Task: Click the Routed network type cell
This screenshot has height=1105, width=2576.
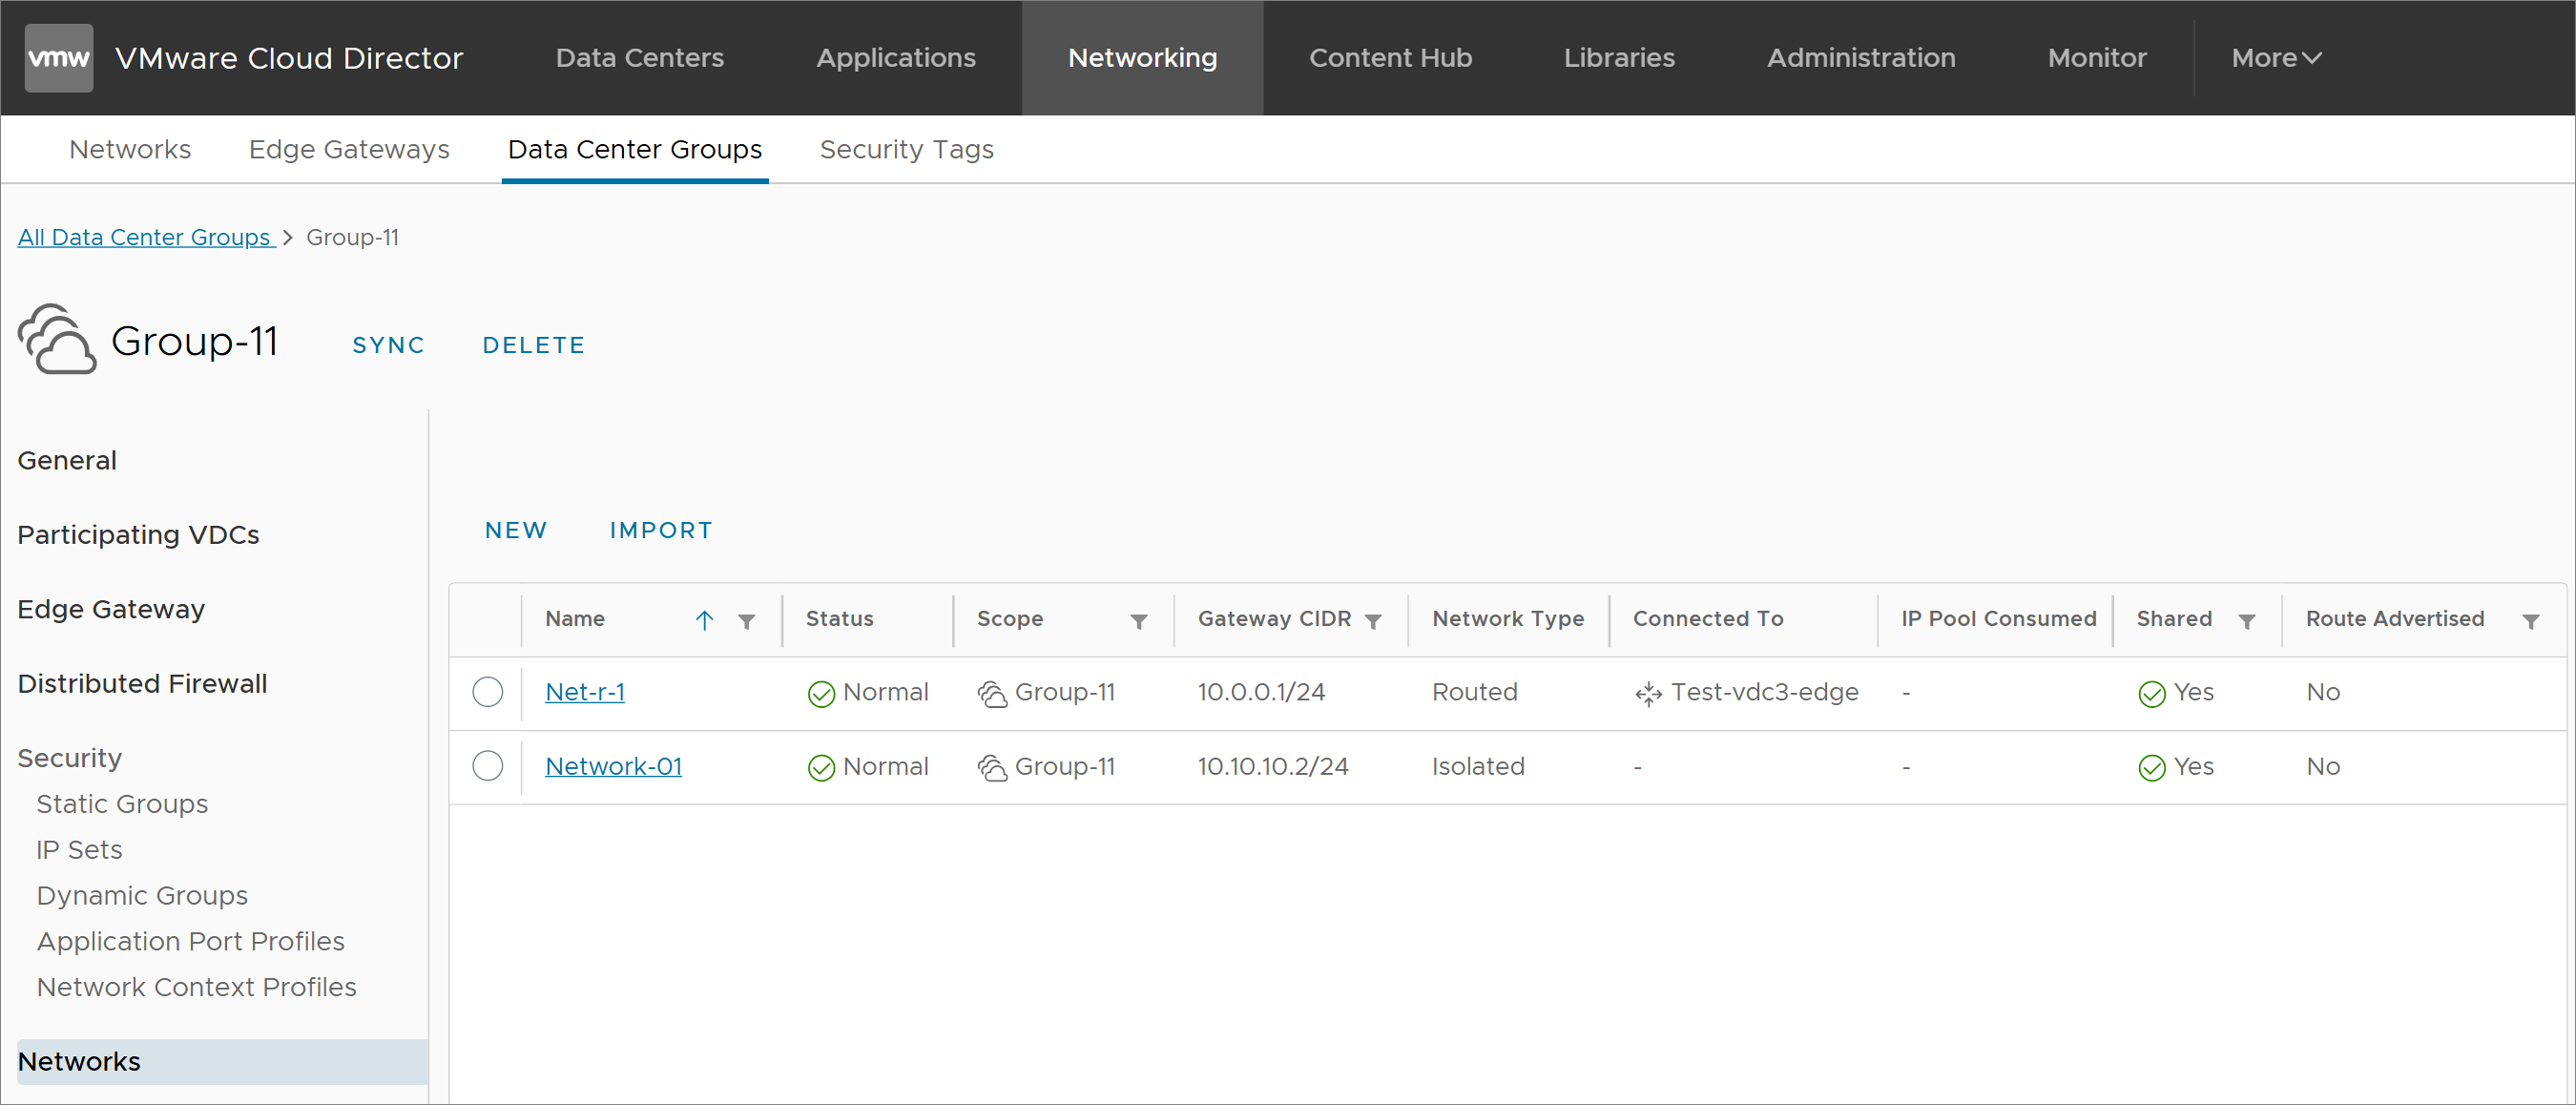Action: pos(1474,692)
